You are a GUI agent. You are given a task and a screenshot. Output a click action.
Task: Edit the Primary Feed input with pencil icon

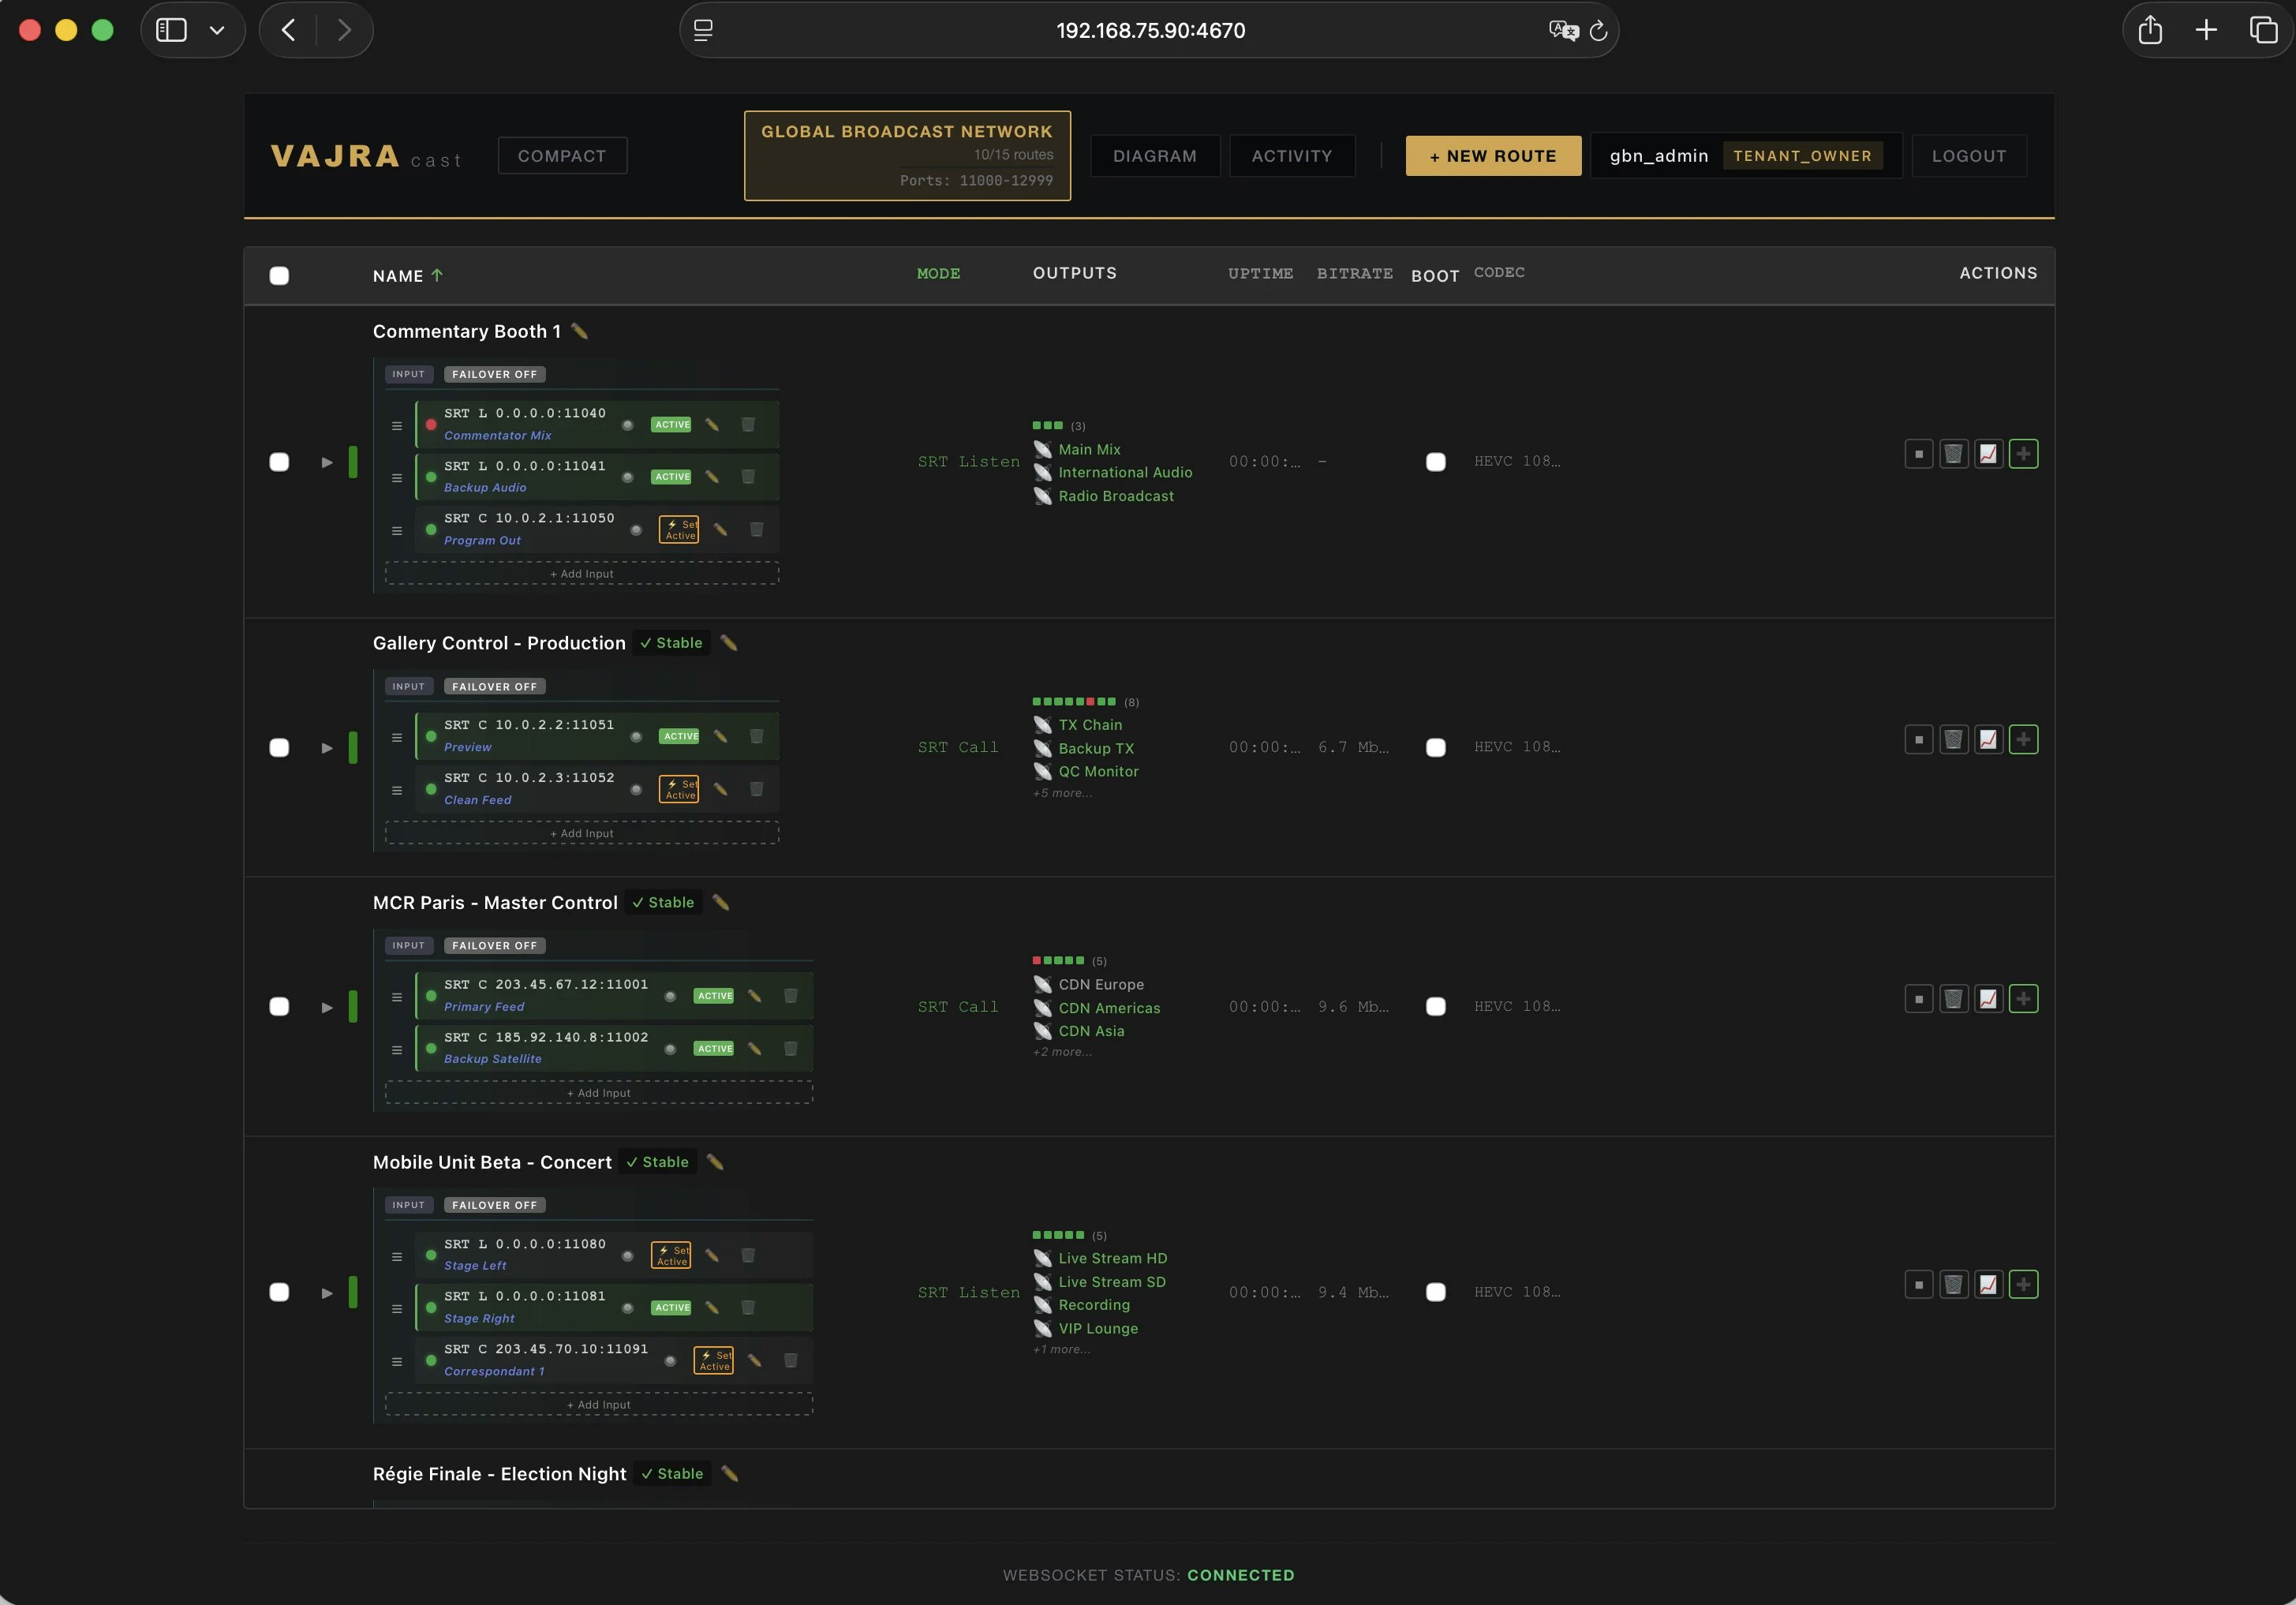[x=753, y=996]
